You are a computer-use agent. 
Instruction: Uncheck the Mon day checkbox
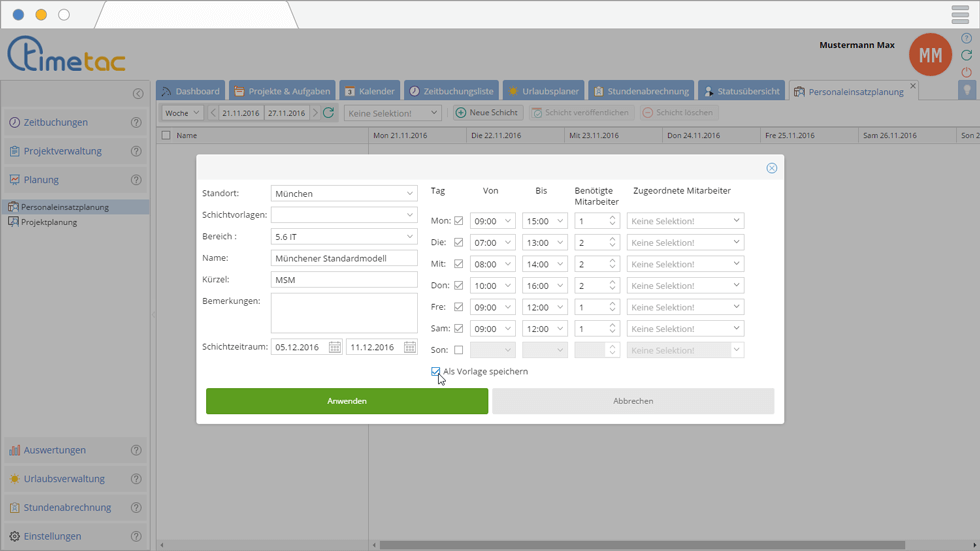click(459, 221)
